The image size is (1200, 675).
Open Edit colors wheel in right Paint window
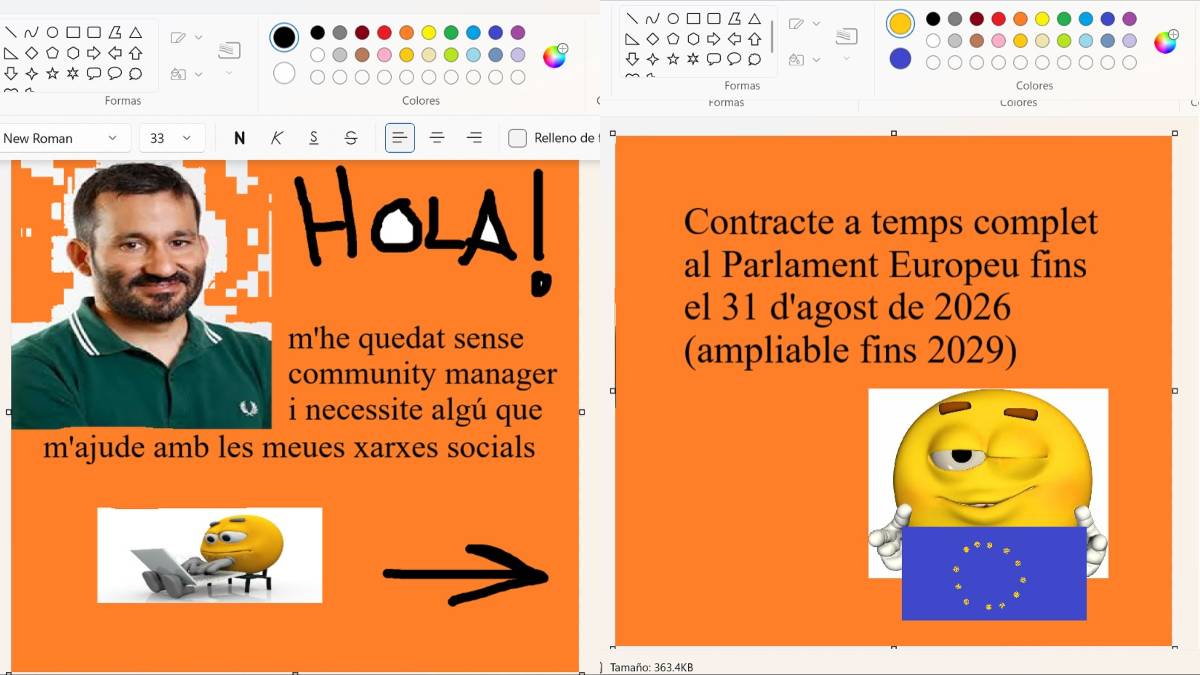pyautogui.click(x=1166, y=42)
